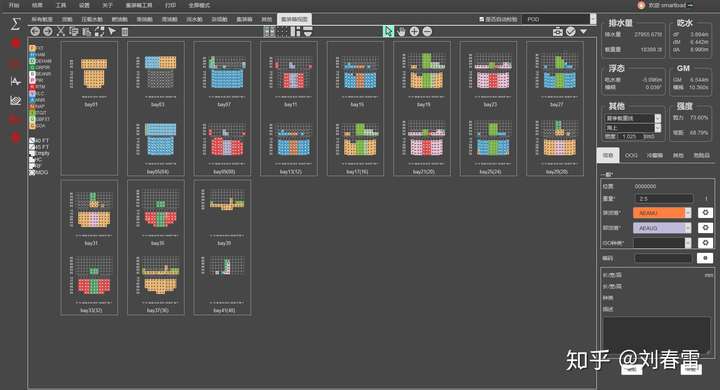The height and width of the screenshot is (390, 720).
Task: Click the back arrow circle toolbar icon
Action: 35,31
